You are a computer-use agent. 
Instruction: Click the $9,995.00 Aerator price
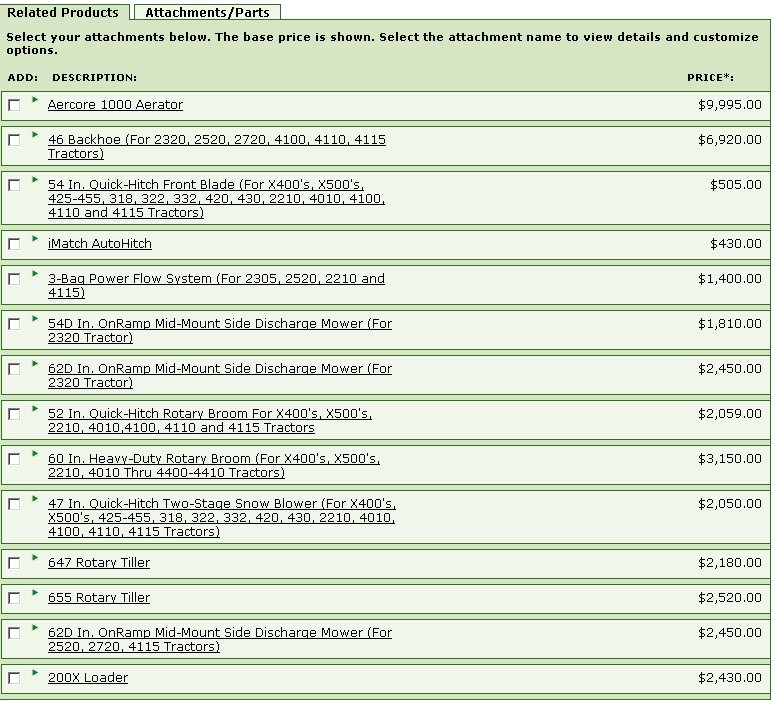(729, 105)
